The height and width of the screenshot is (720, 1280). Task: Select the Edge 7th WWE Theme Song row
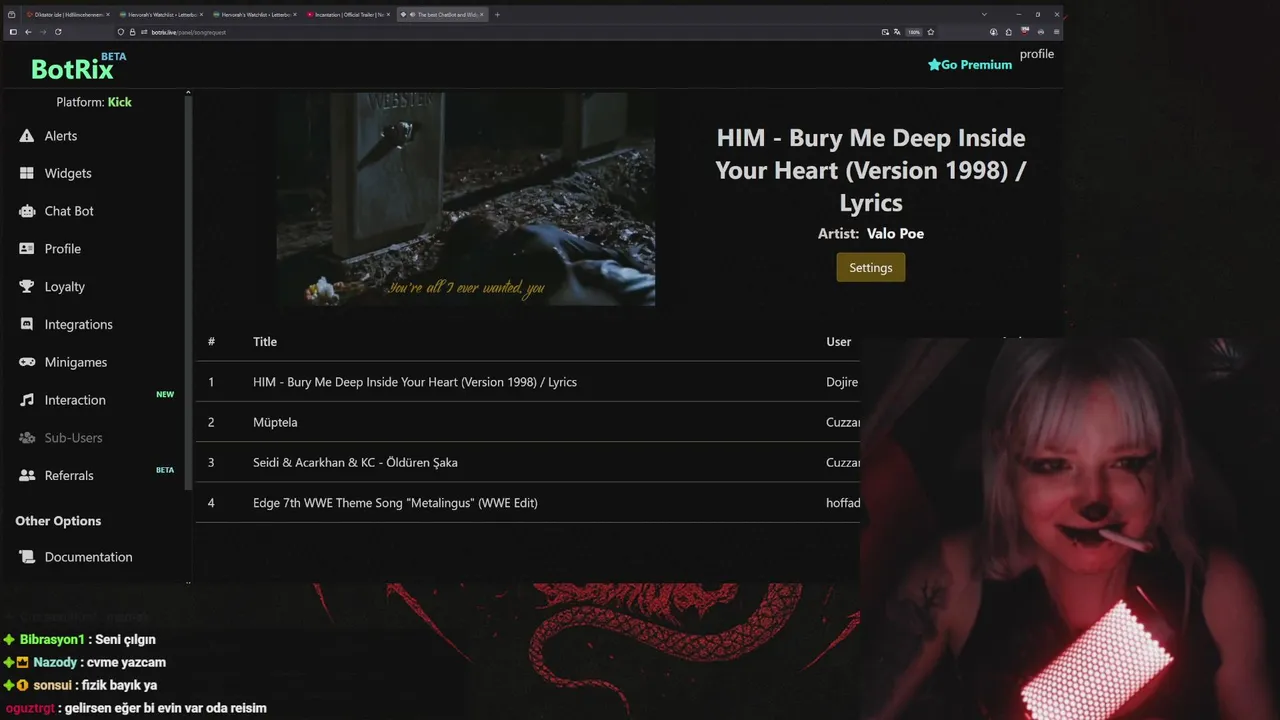(528, 503)
